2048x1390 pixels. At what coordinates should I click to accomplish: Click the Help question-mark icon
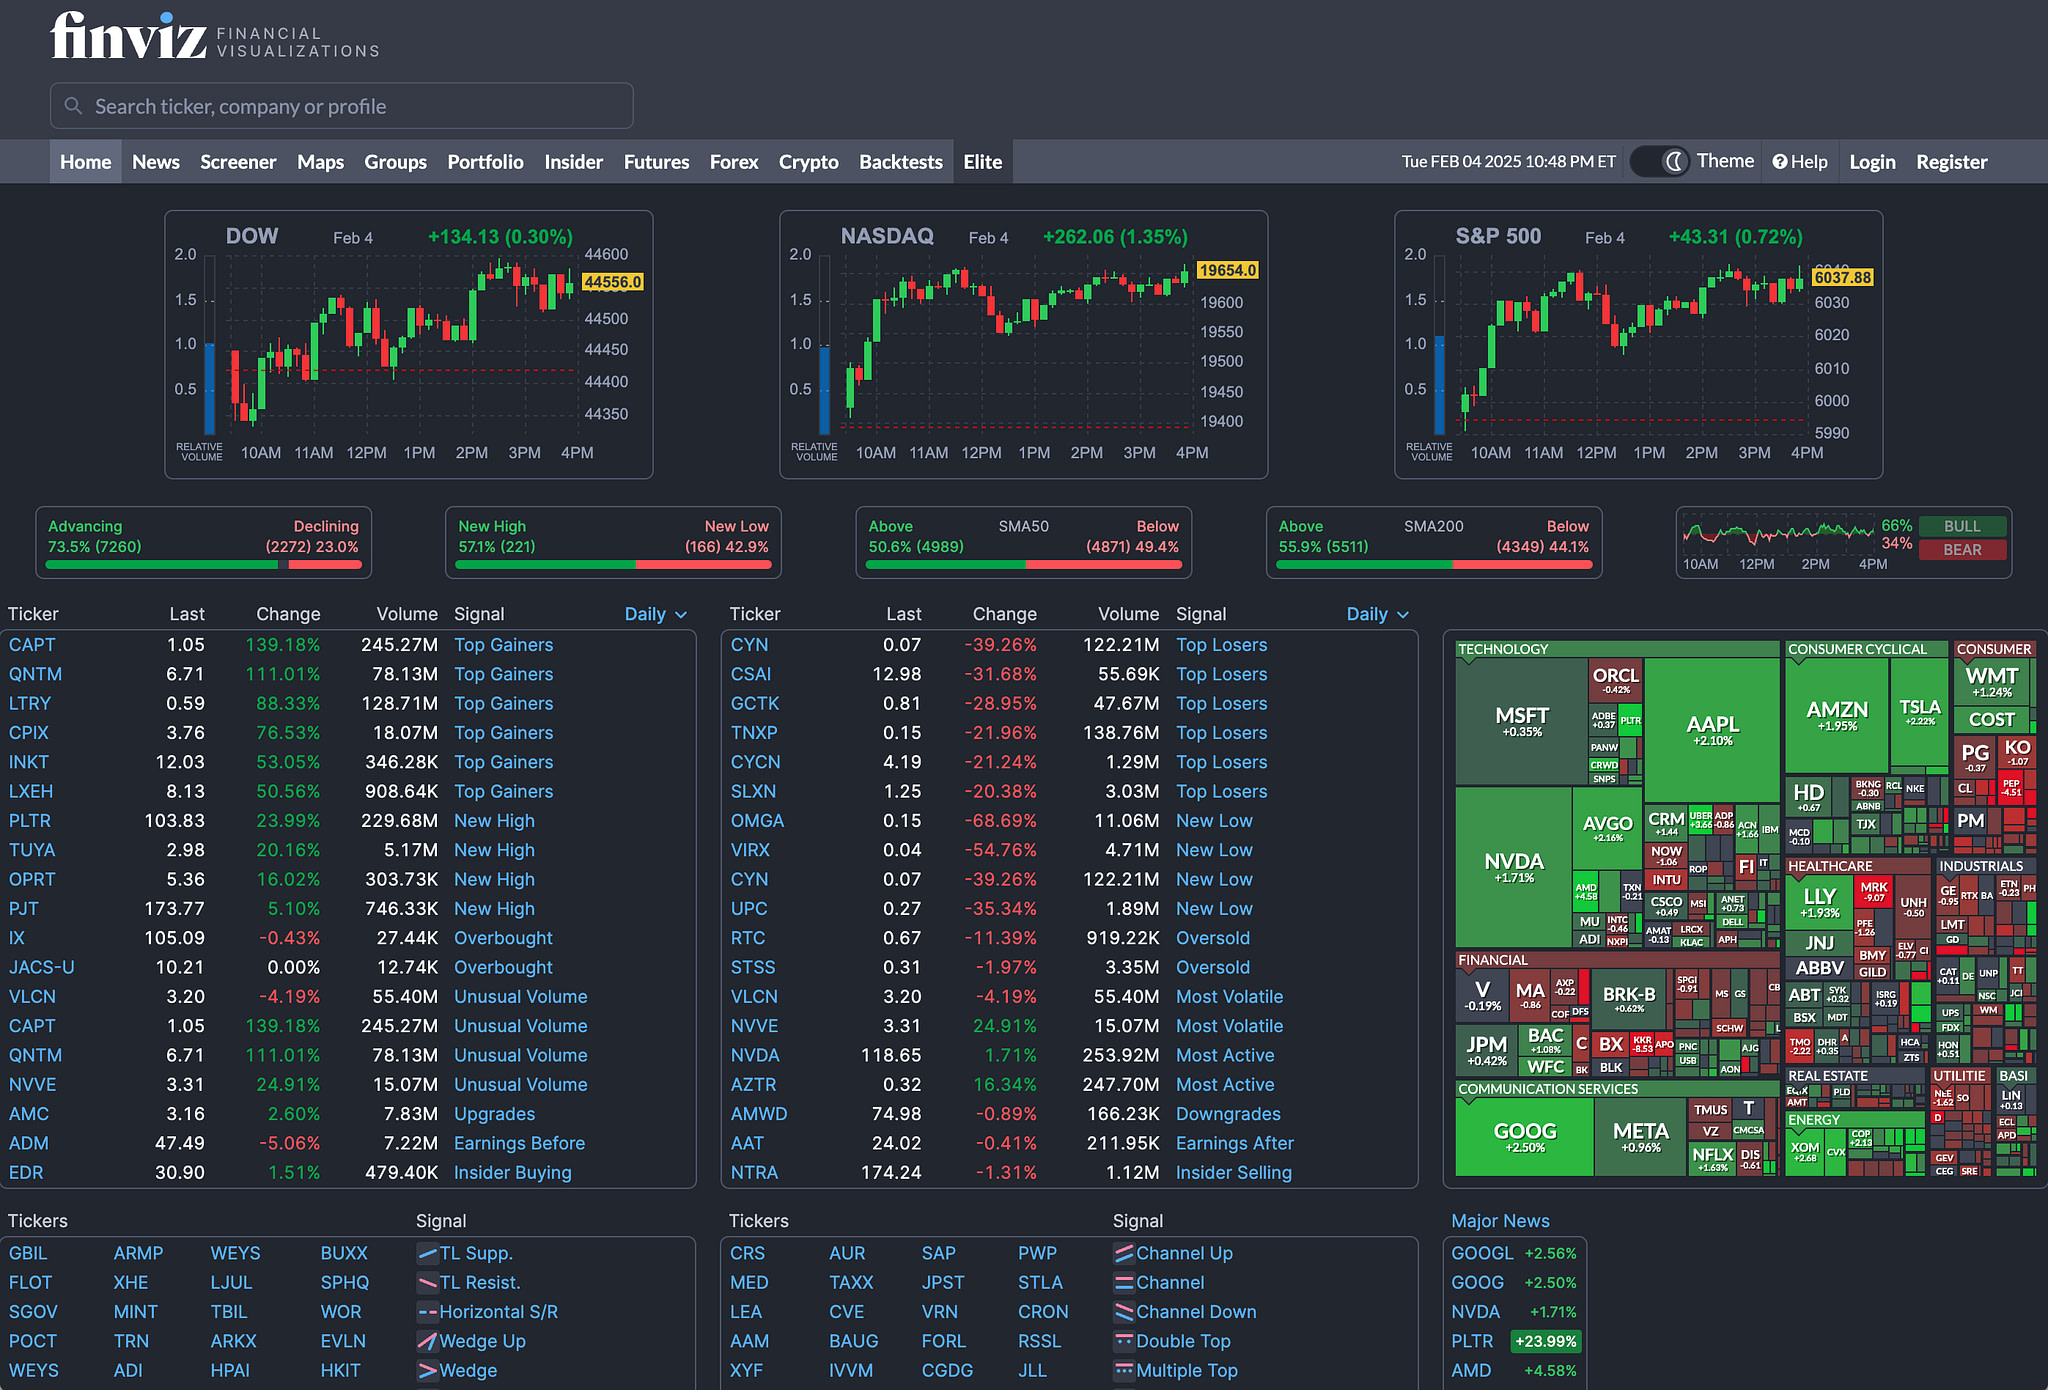[1781, 161]
